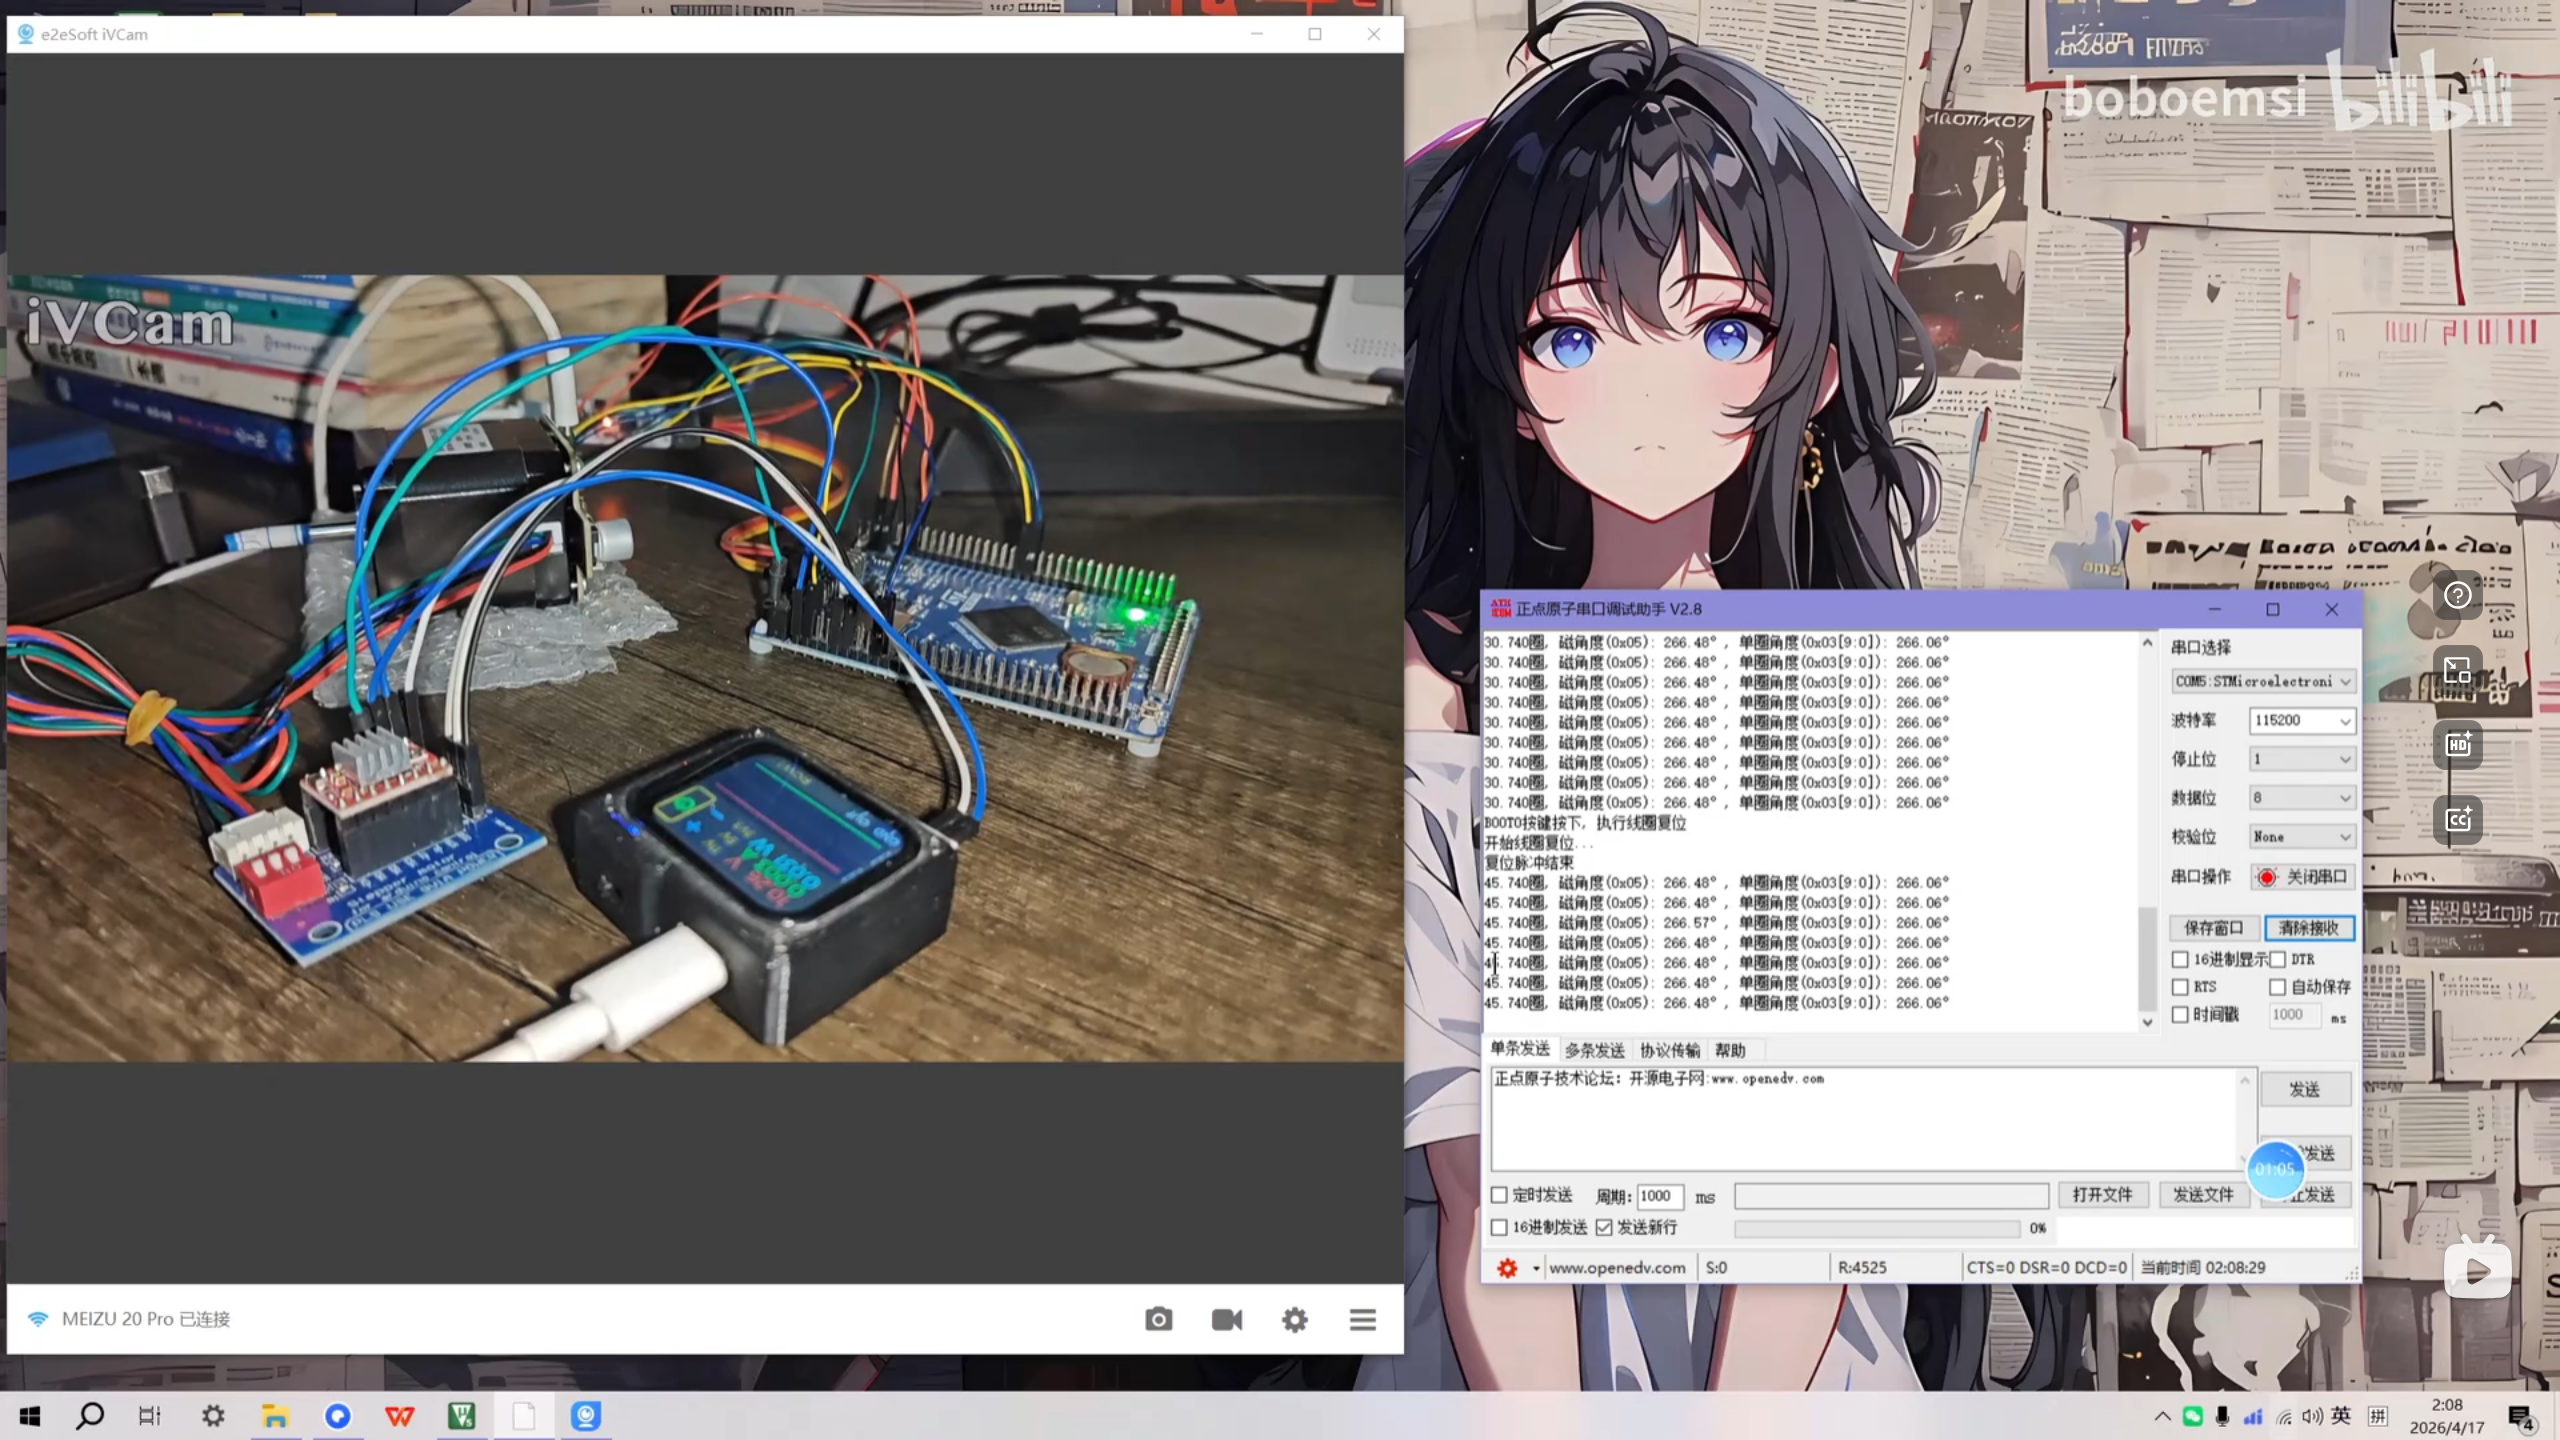The width and height of the screenshot is (2560, 1440).
Task: Click the 清除接收 button
Action: (x=2309, y=928)
